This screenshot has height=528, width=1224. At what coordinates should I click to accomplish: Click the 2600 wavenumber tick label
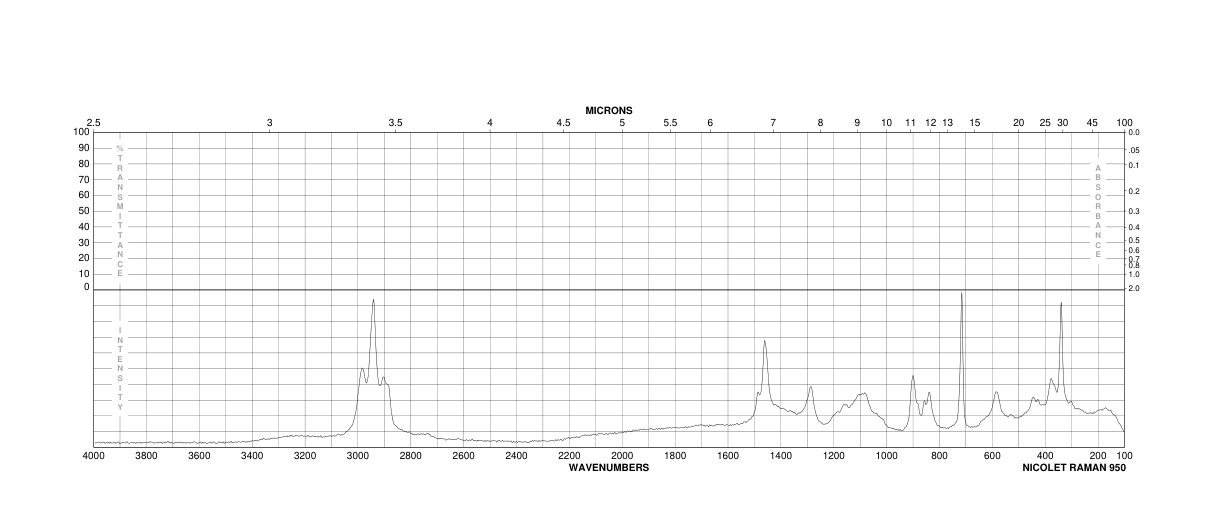pos(463,456)
